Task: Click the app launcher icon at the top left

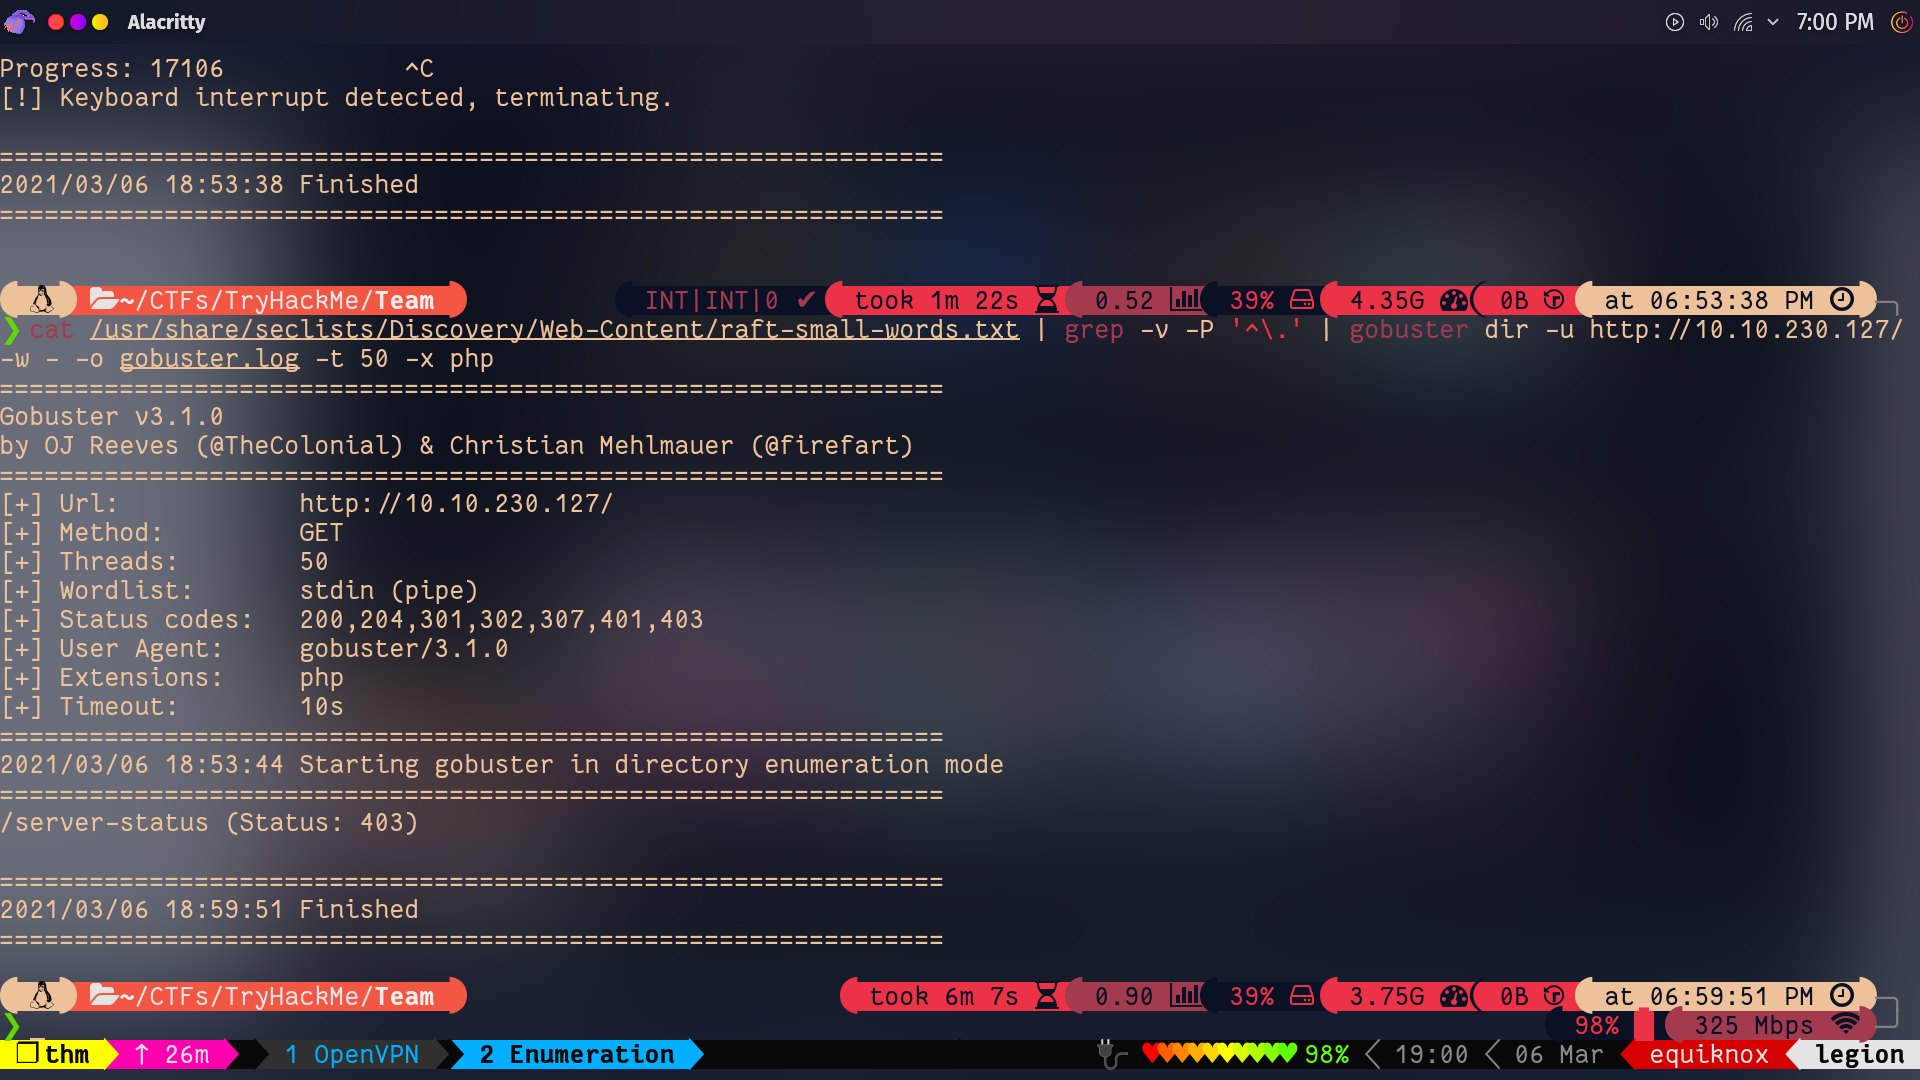Action: point(19,21)
